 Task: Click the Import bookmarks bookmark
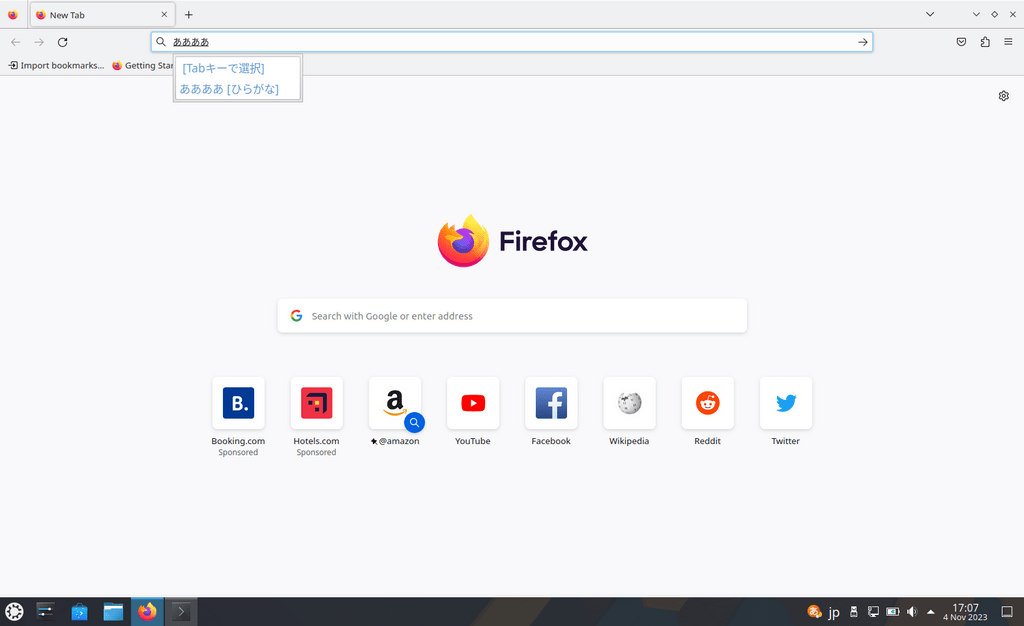click(x=56, y=65)
